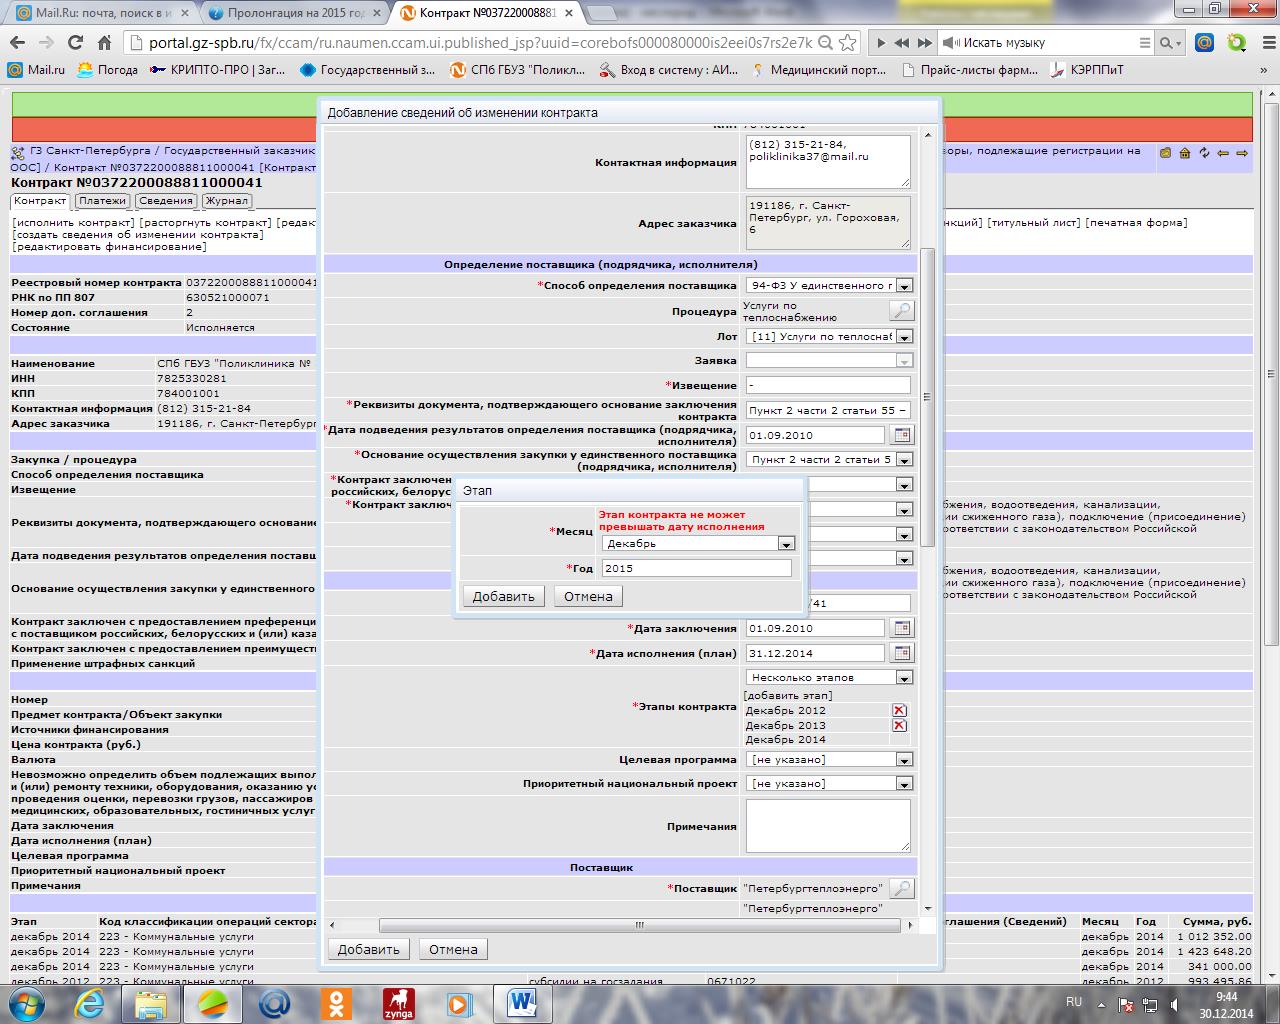
Task: Click Добавить at the bottom of the contract change dialog
Action: point(369,949)
